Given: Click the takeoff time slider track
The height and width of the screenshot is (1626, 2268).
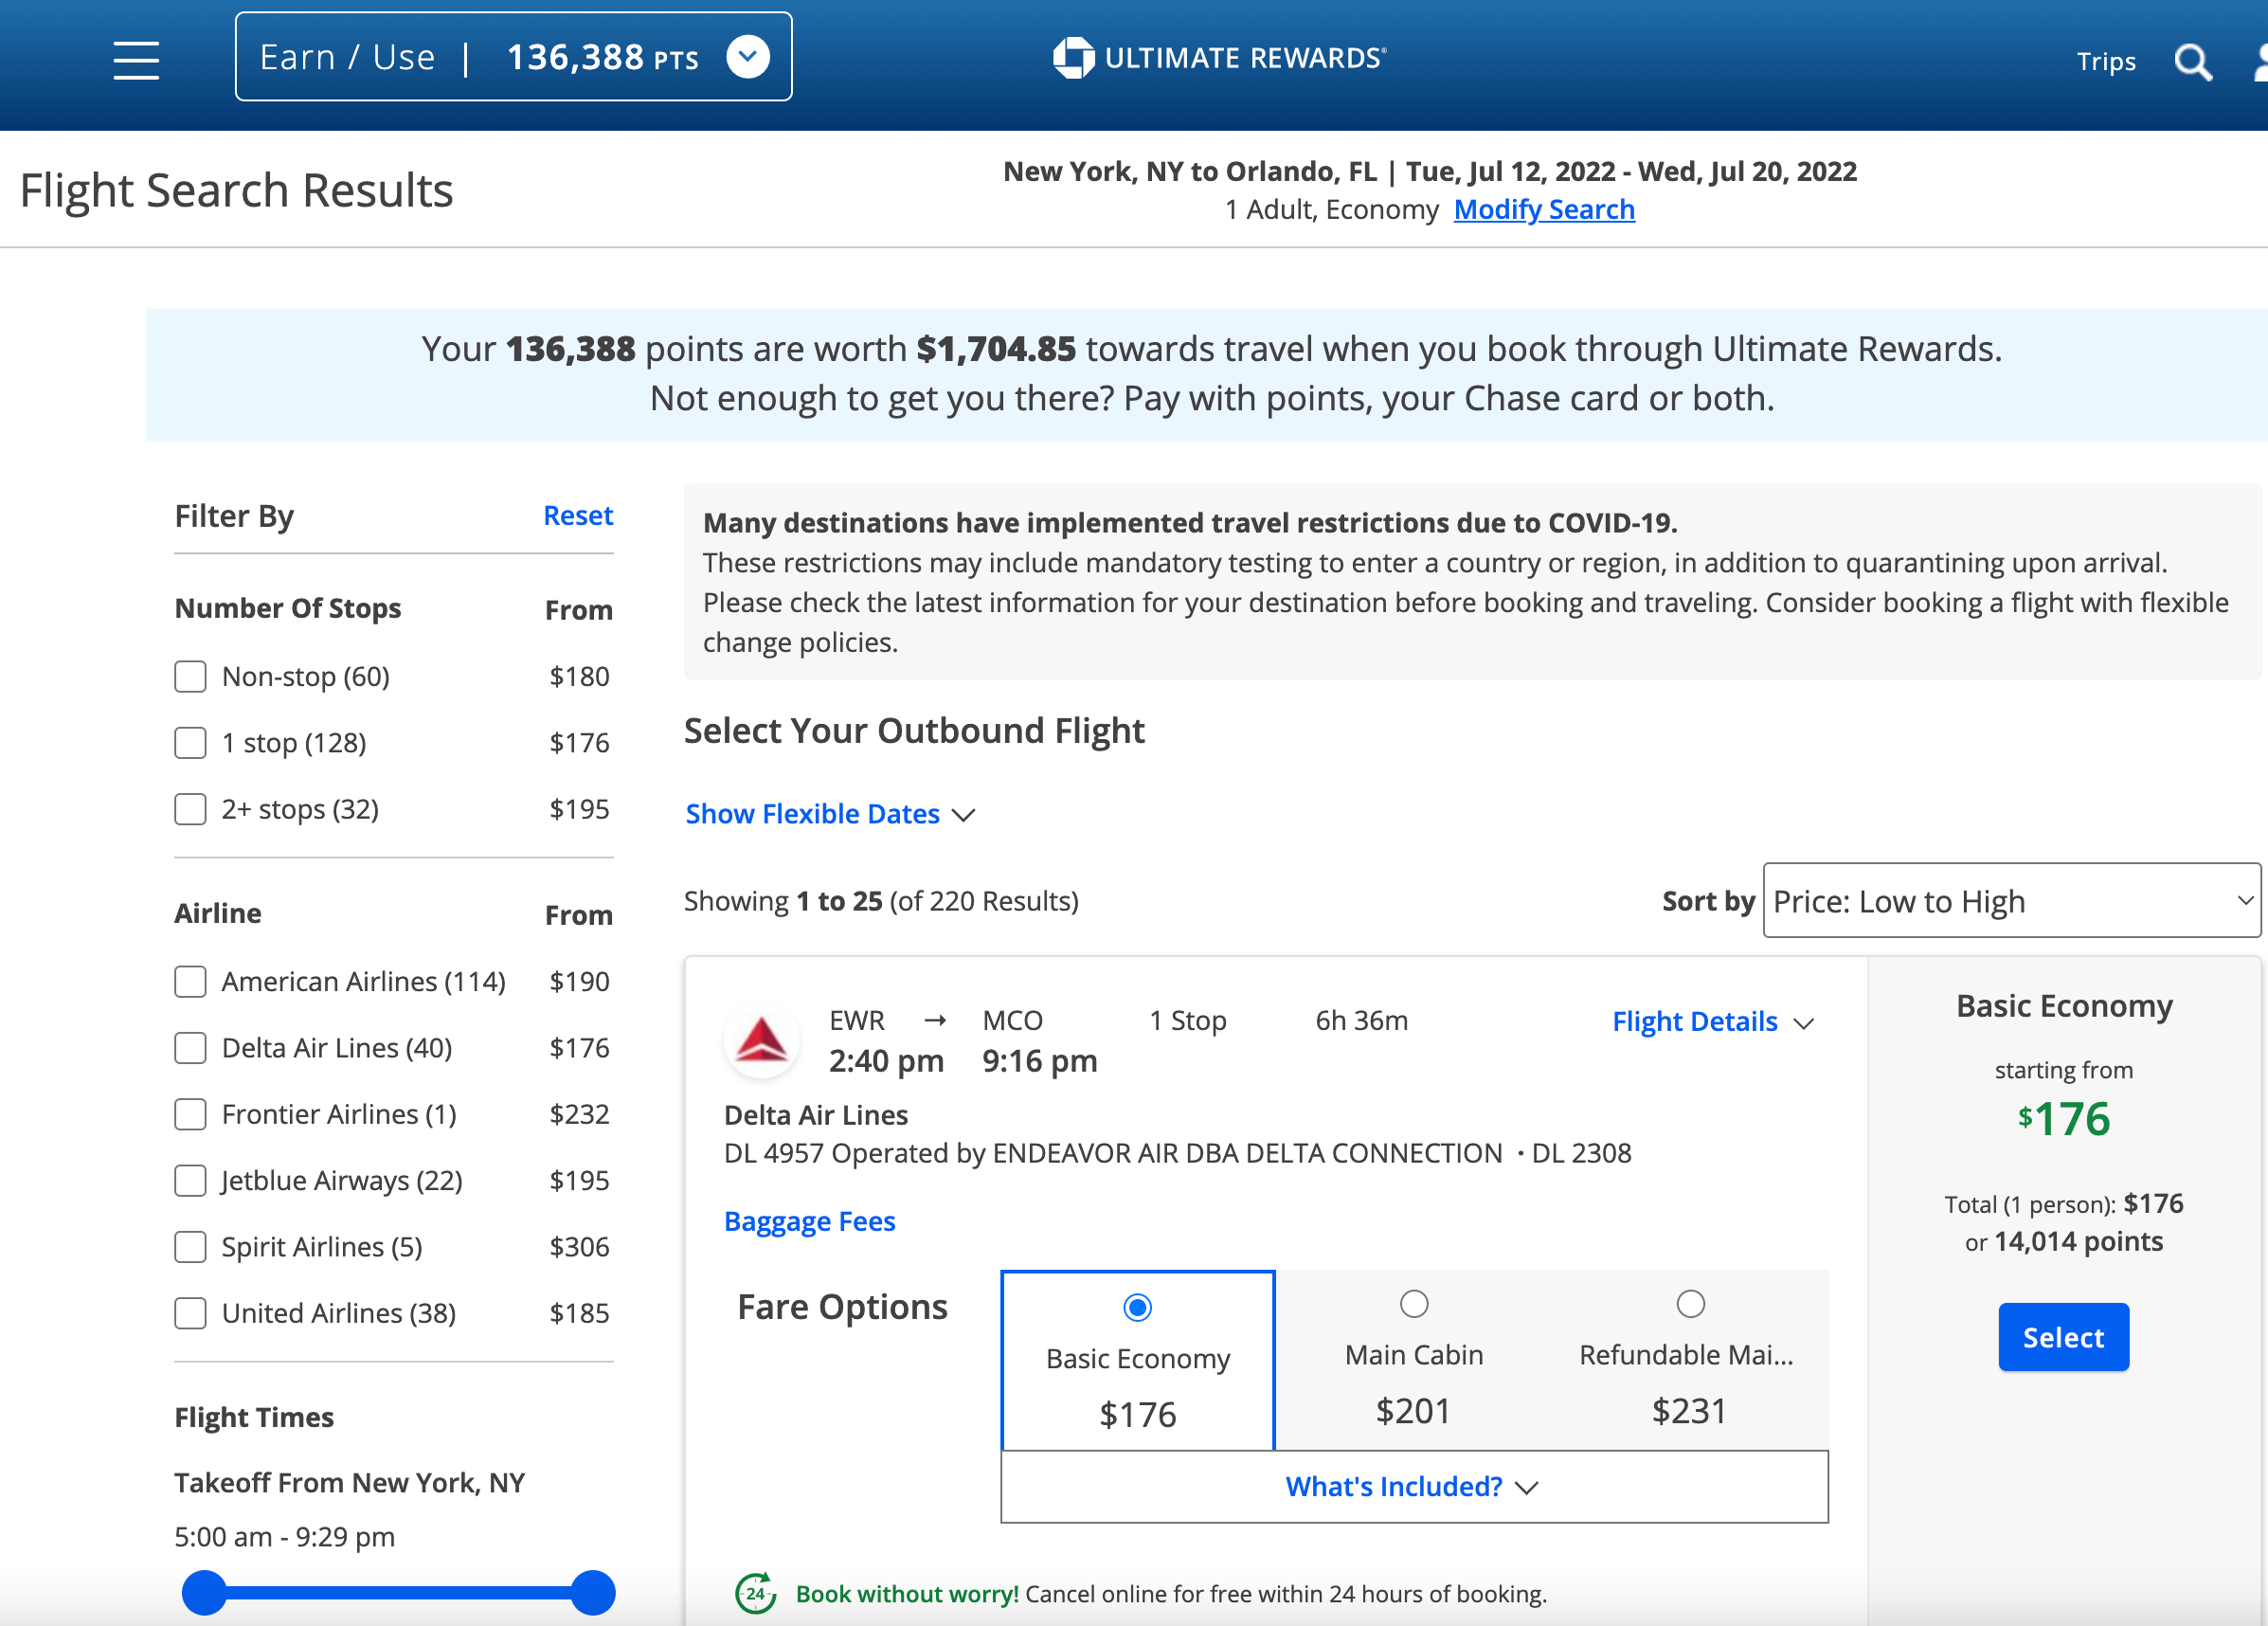Looking at the screenshot, I should tap(399, 1593).
